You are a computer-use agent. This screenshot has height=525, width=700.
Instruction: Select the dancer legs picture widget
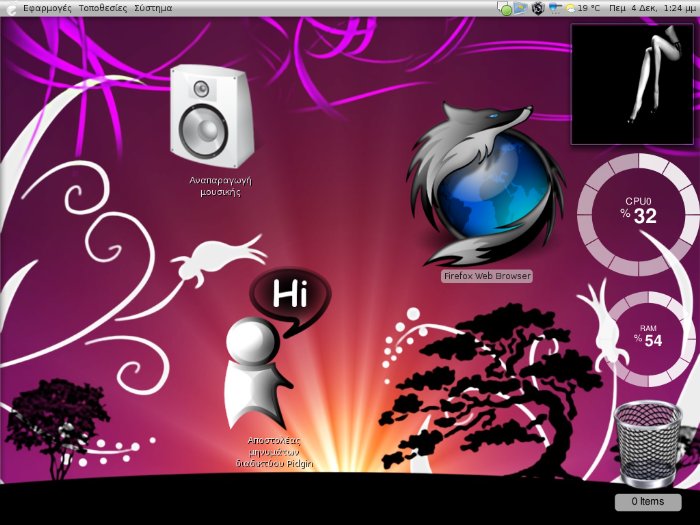(x=633, y=84)
